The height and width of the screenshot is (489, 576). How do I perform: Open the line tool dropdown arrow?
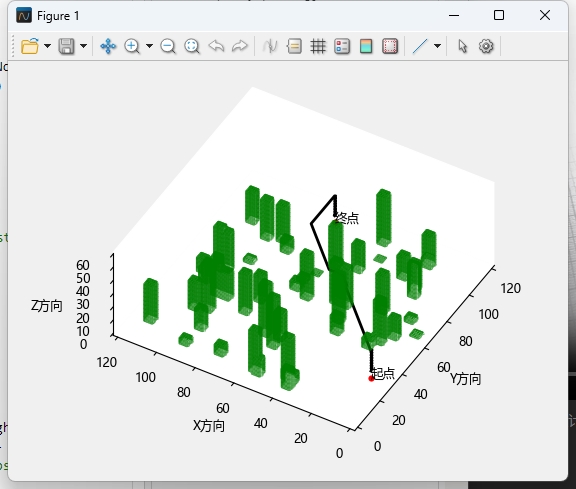(437, 46)
